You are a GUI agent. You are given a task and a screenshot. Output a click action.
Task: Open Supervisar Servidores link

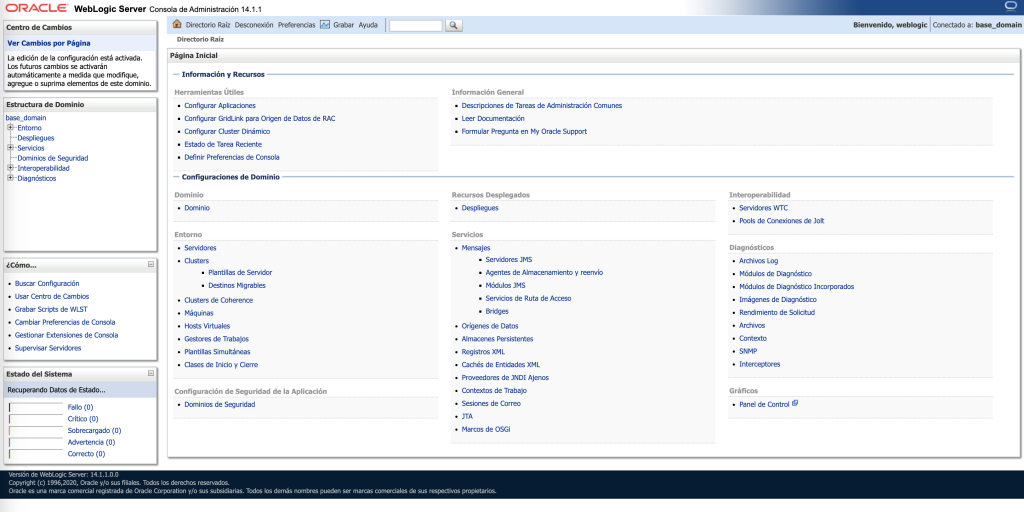point(48,348)
